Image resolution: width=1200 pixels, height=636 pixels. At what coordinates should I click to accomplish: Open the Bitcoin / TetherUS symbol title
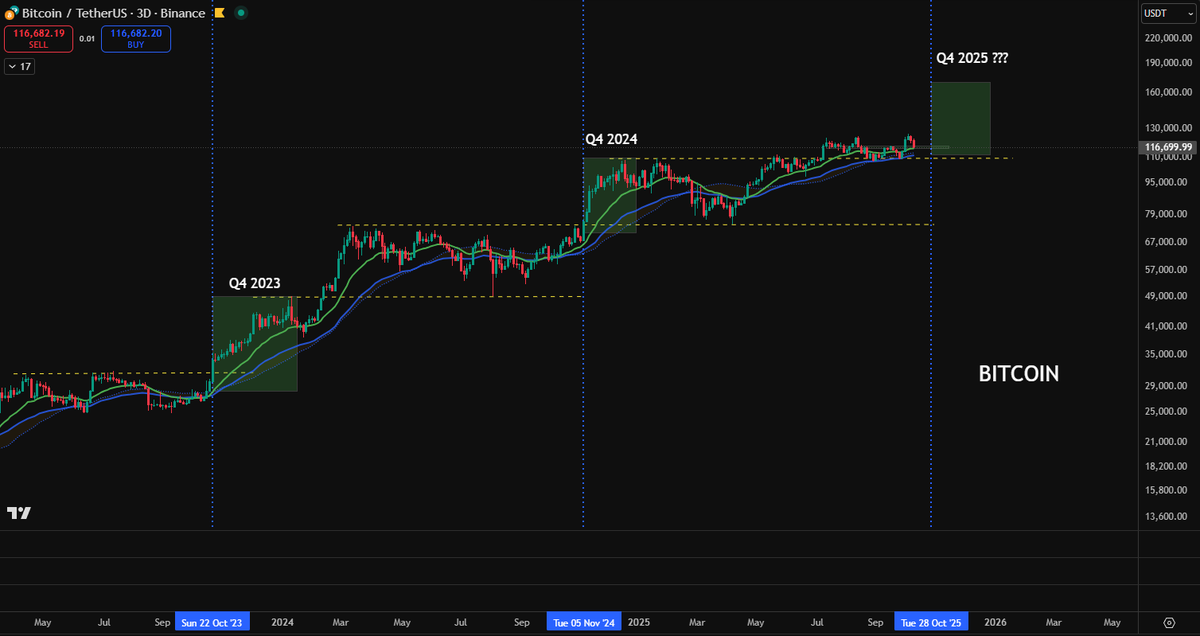[x=113, y=14]
